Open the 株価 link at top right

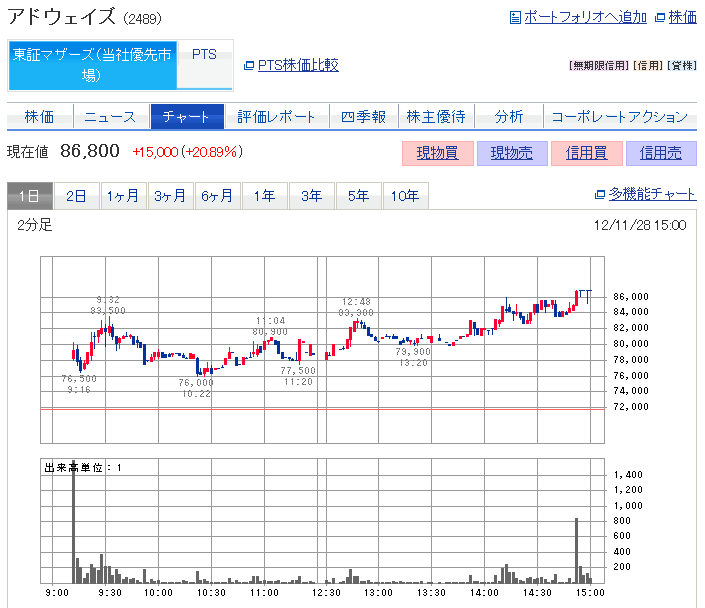[682, 17]
